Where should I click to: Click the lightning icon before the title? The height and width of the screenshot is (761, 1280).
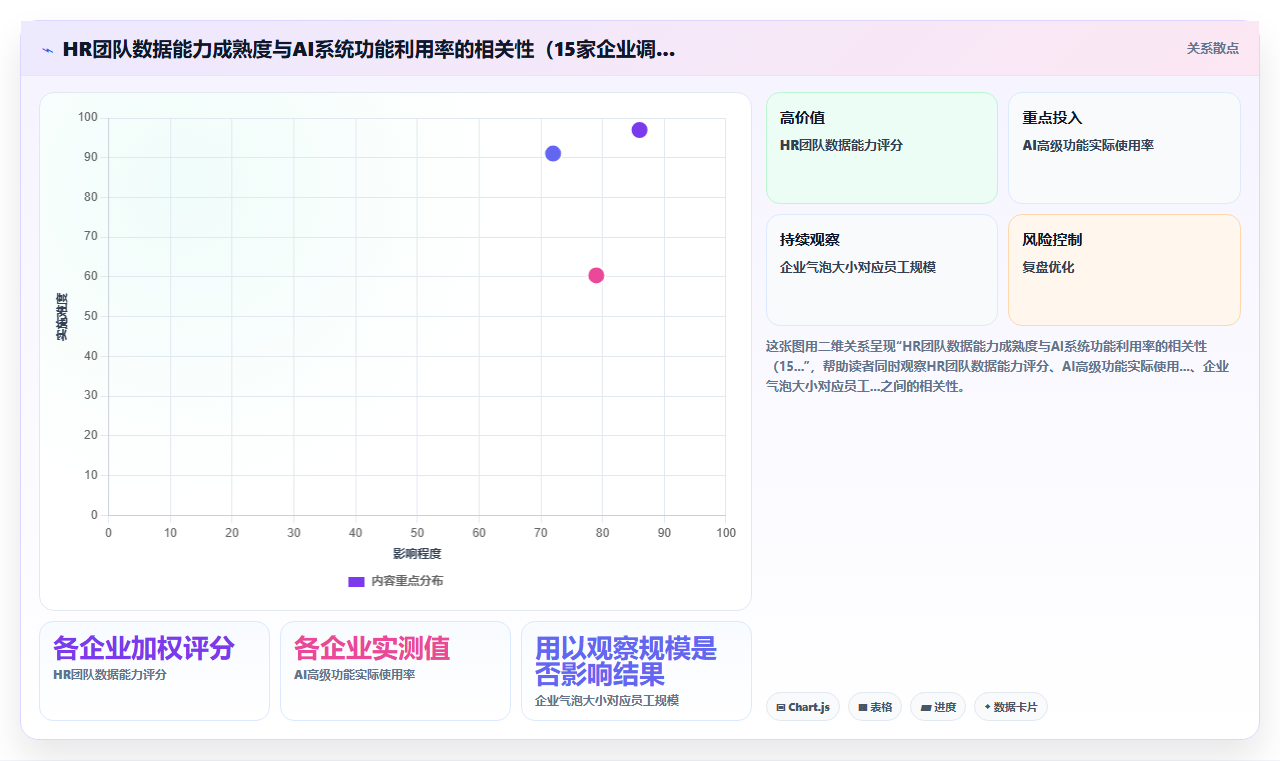pyautogui.click(x=47, y=49)
